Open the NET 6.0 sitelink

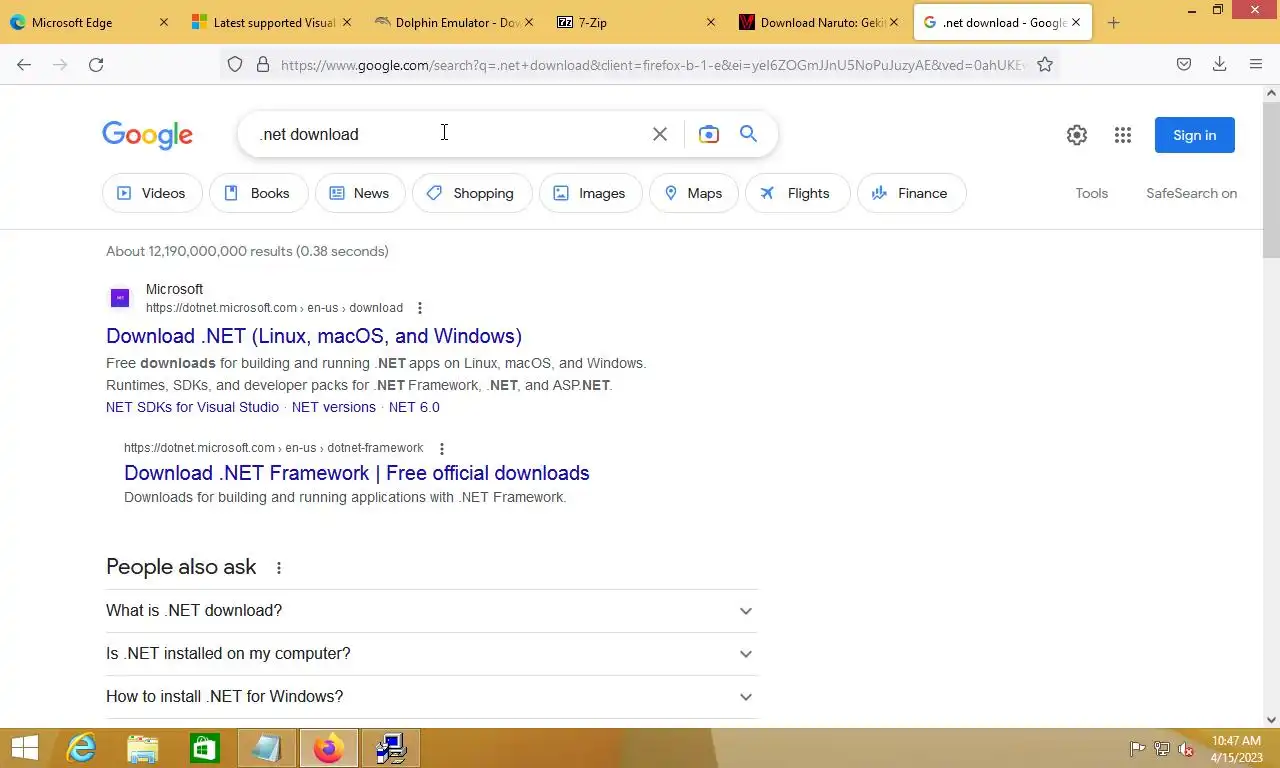[414, 407]
